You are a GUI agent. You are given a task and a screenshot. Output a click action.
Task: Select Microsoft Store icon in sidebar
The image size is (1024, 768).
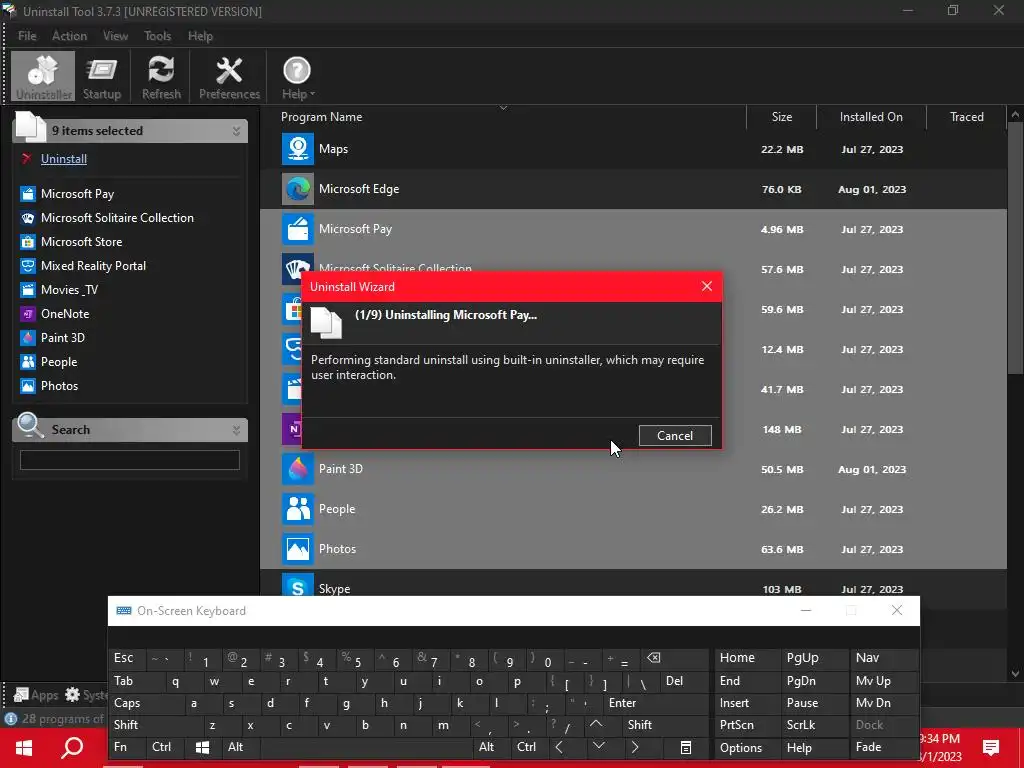click(27, 242)
